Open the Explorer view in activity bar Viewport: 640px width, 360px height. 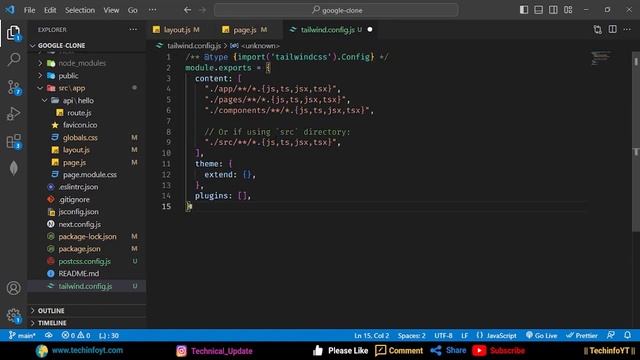tap(13, 33)
